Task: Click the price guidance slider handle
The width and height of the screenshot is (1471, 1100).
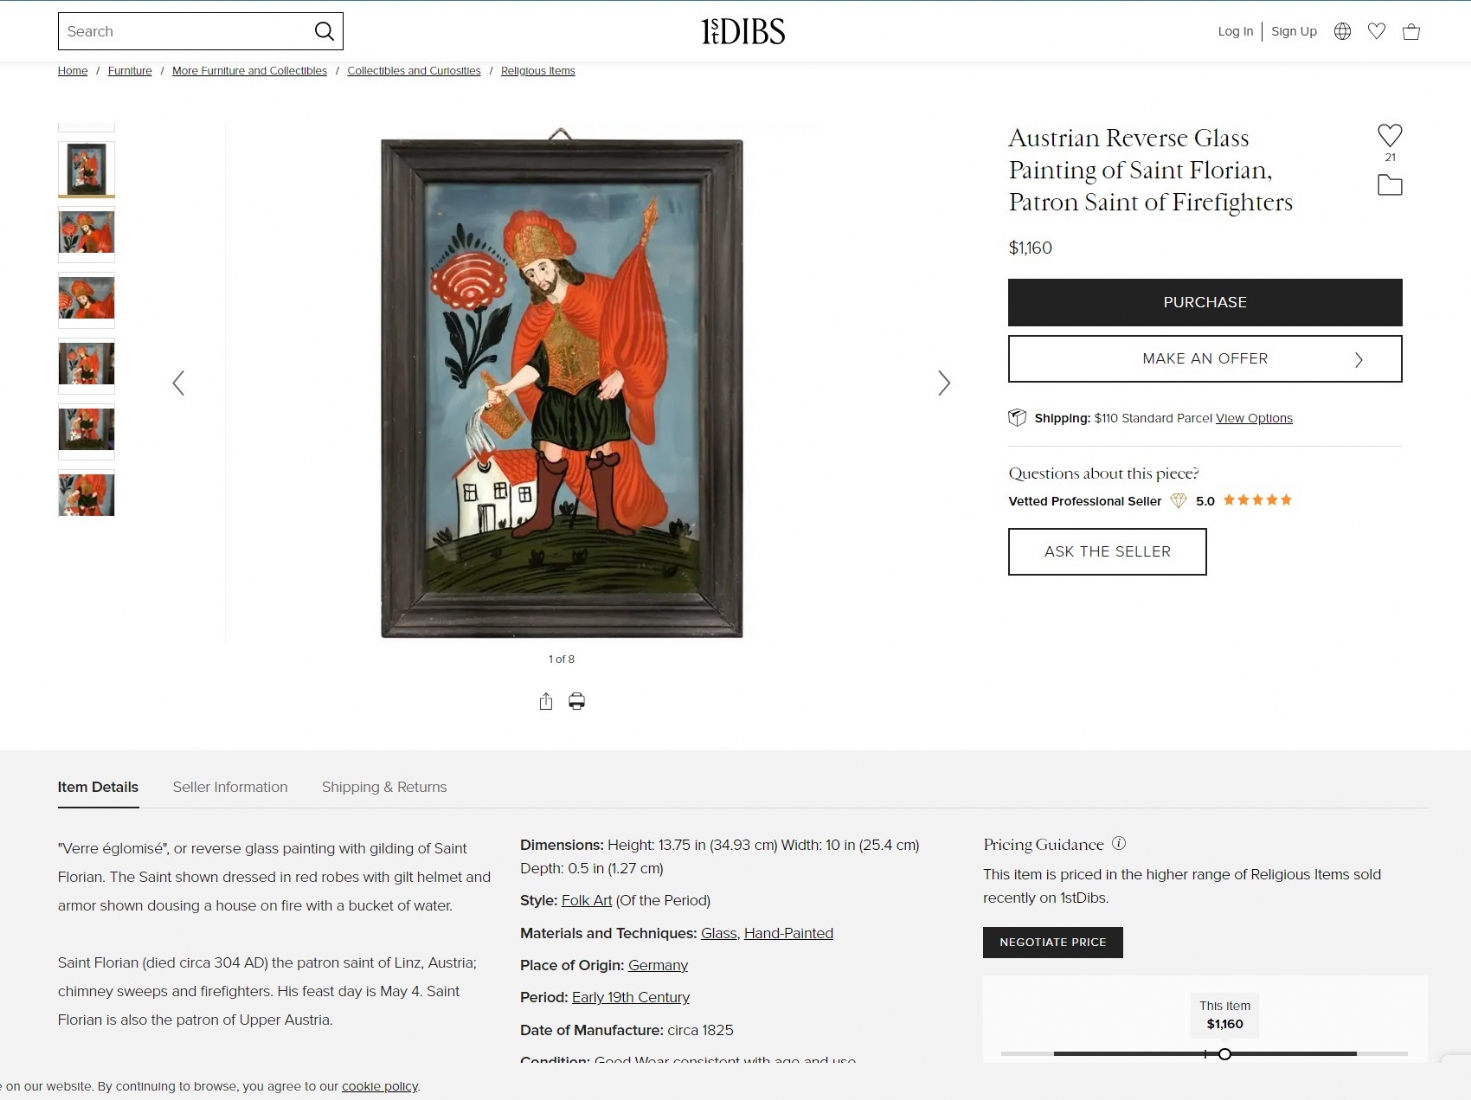Action: tap(1224, 1053)
